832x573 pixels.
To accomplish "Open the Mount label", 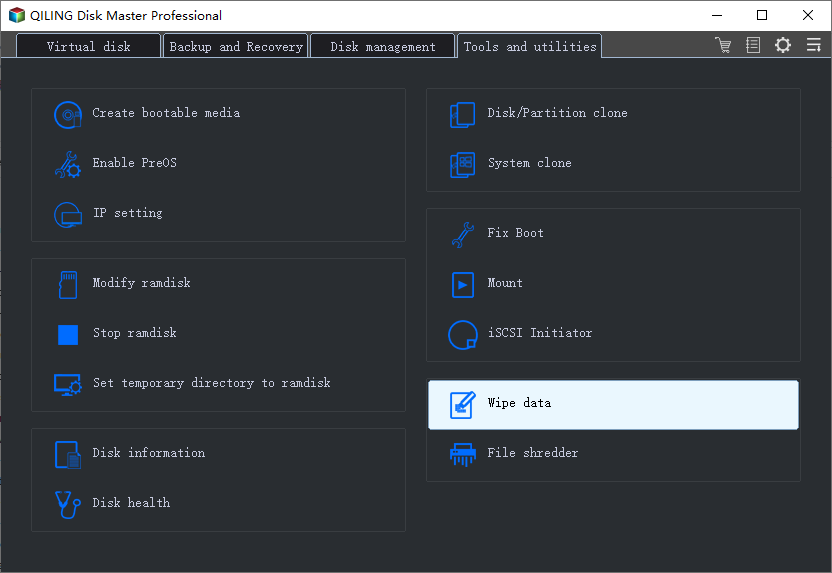I will (x=505, y=283).
